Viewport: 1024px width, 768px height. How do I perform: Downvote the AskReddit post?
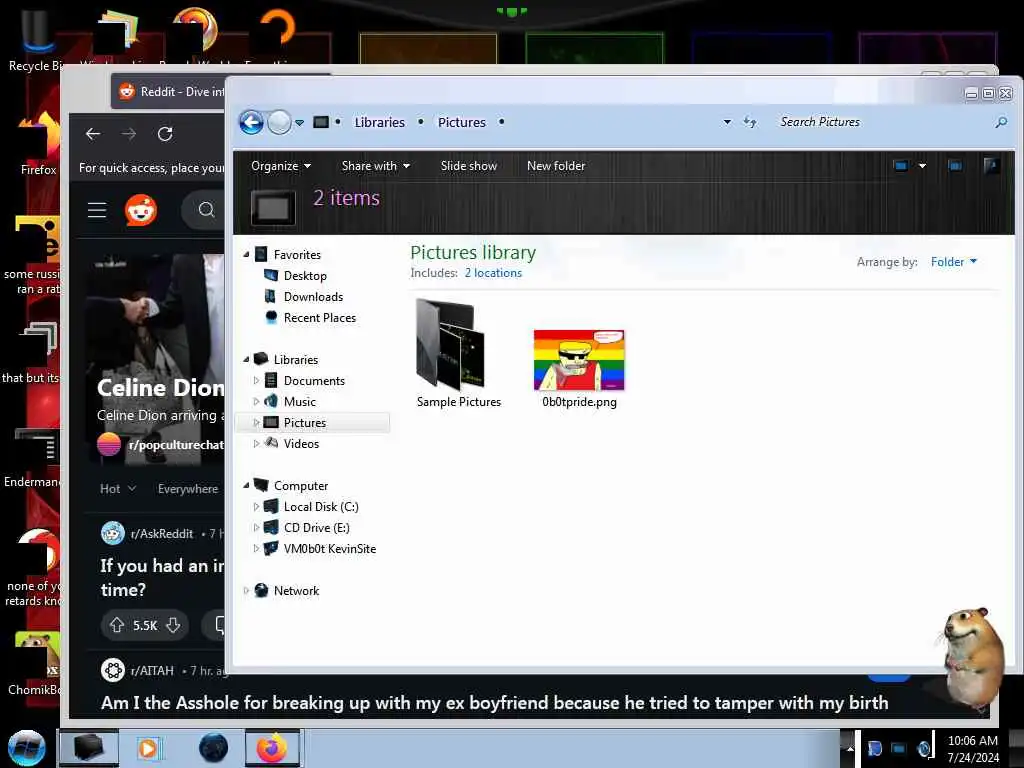tap(173, 625)
